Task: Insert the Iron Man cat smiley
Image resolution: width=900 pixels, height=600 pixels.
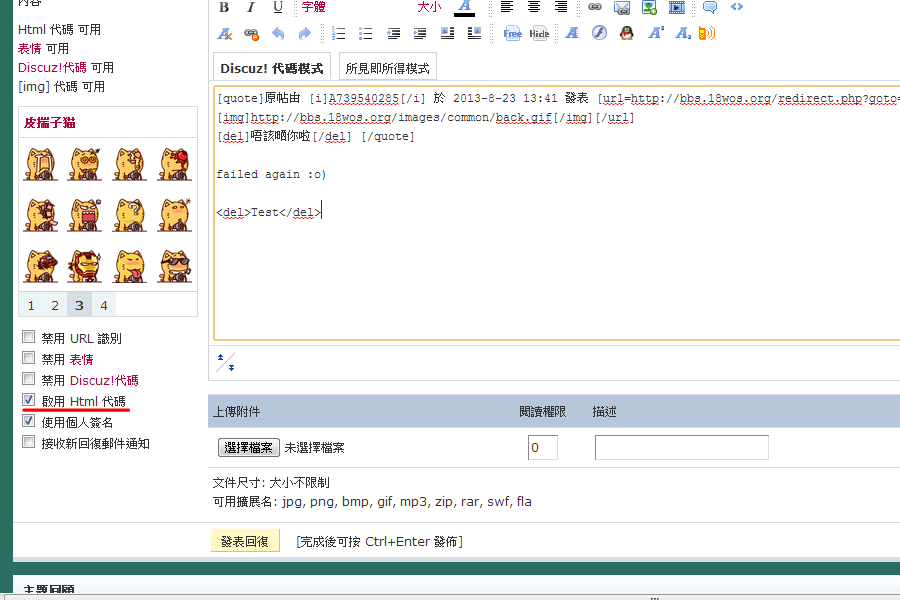Action: 85,266
